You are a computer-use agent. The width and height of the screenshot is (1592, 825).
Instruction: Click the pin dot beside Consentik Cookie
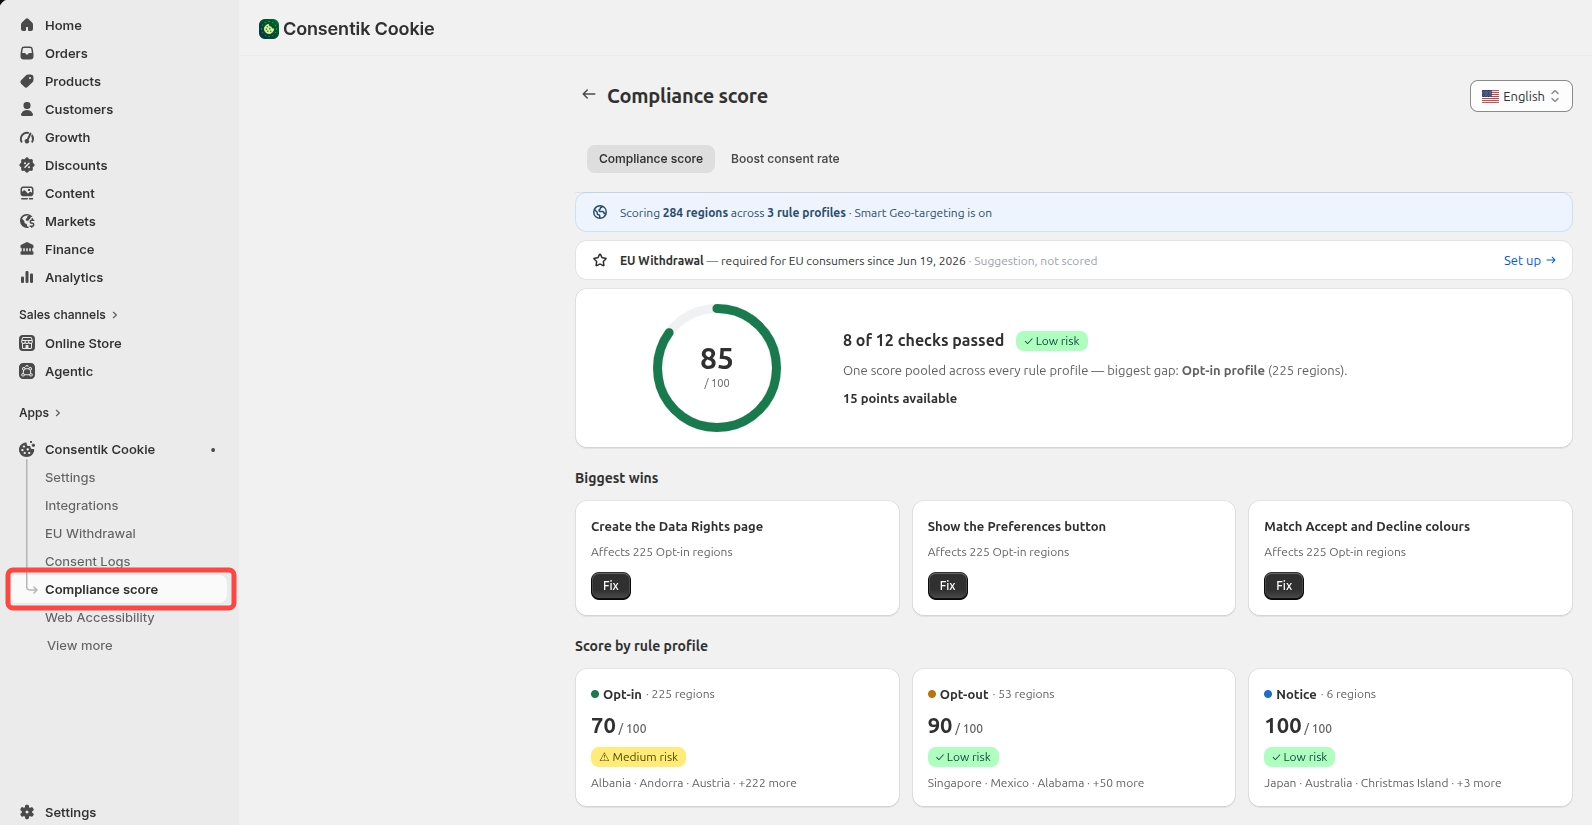point(213,450)
